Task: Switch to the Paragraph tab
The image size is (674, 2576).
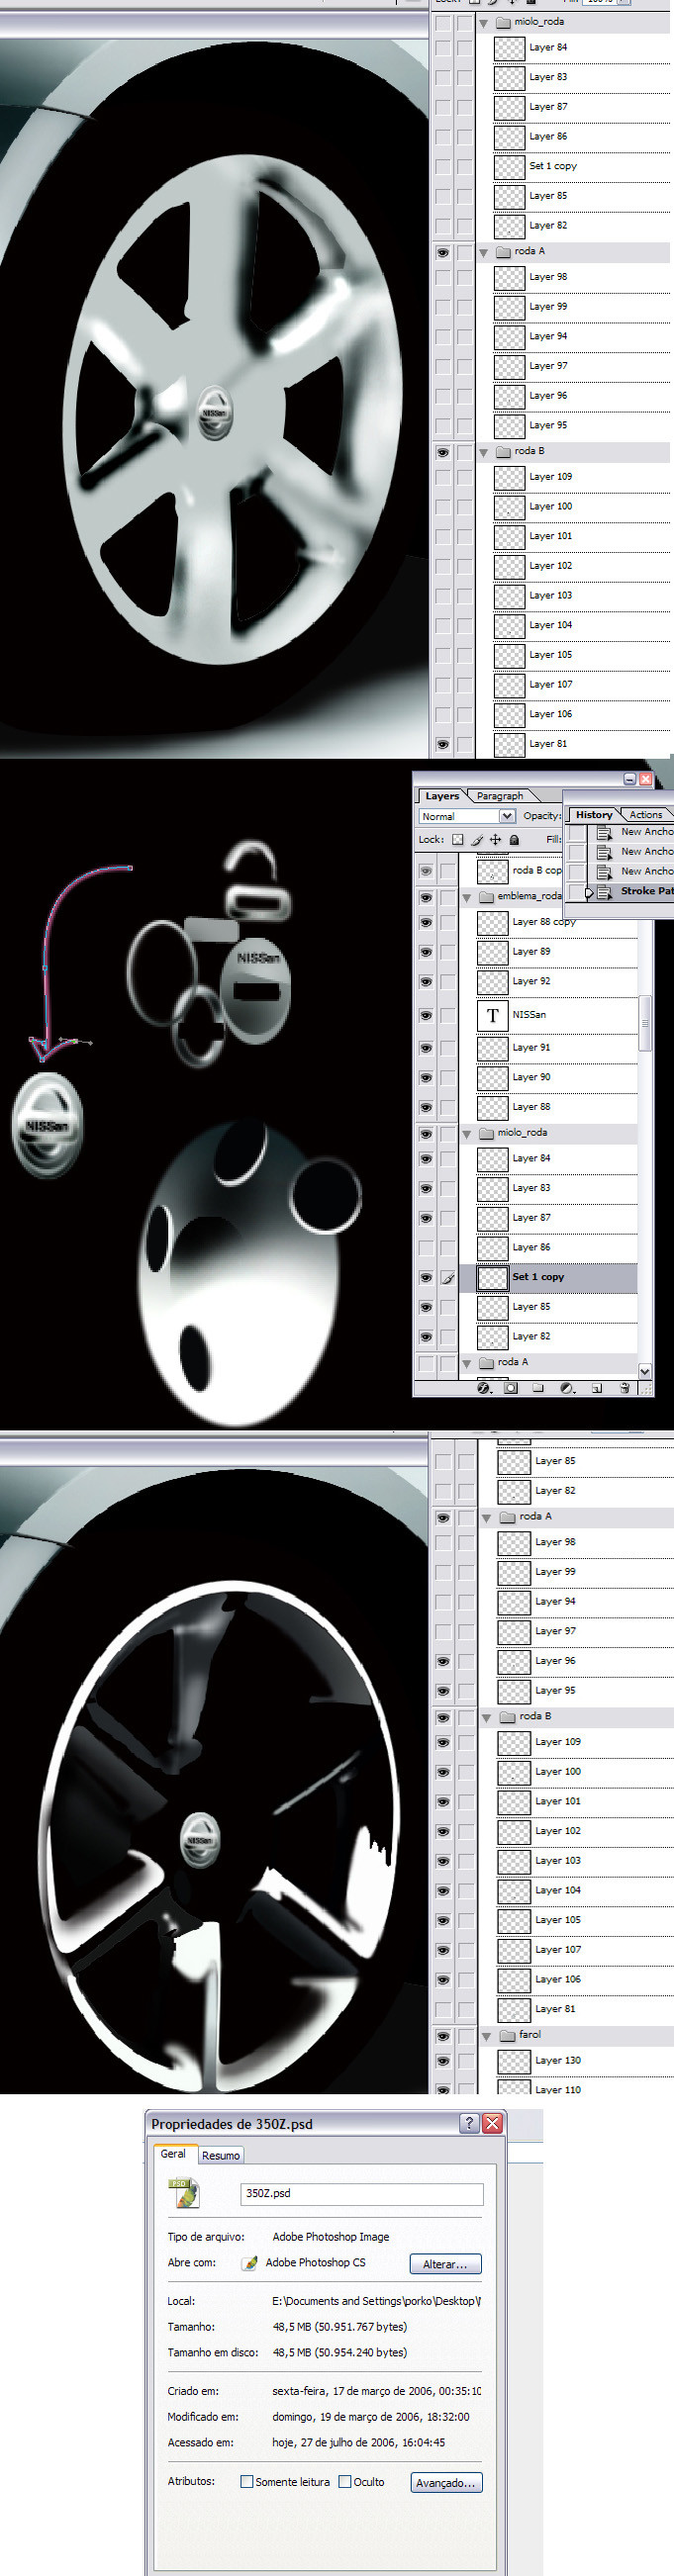Action: click(x=500, y=796)
